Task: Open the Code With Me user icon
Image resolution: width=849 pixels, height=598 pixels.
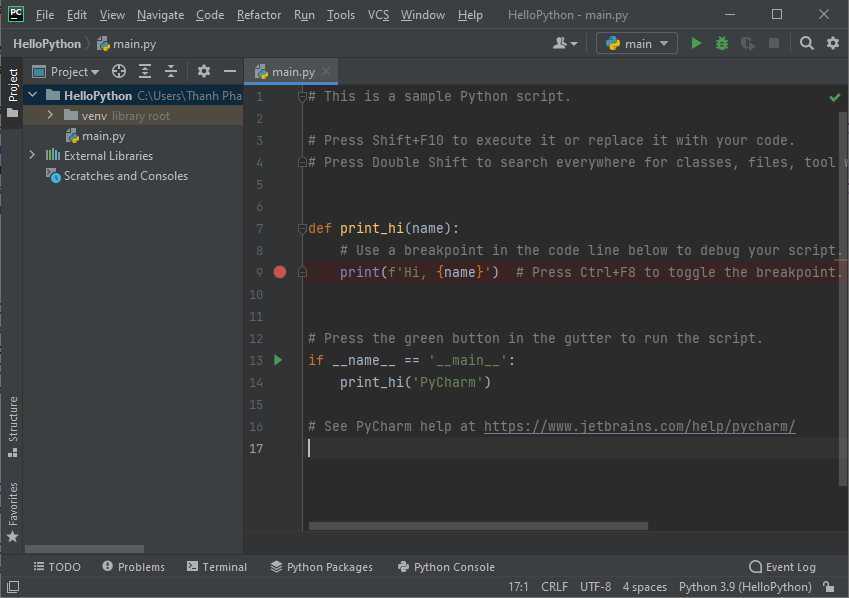Action: pyautogui.click(x=565, y=43)
